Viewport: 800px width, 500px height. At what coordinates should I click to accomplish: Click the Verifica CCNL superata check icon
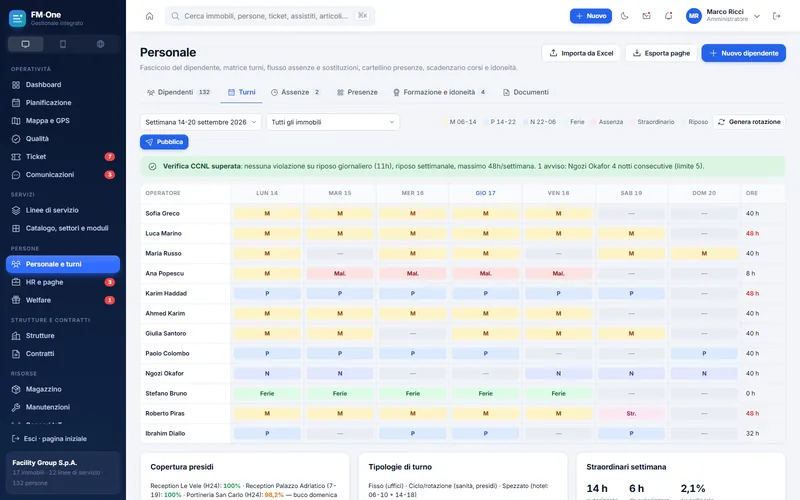[x=152, y=166]
